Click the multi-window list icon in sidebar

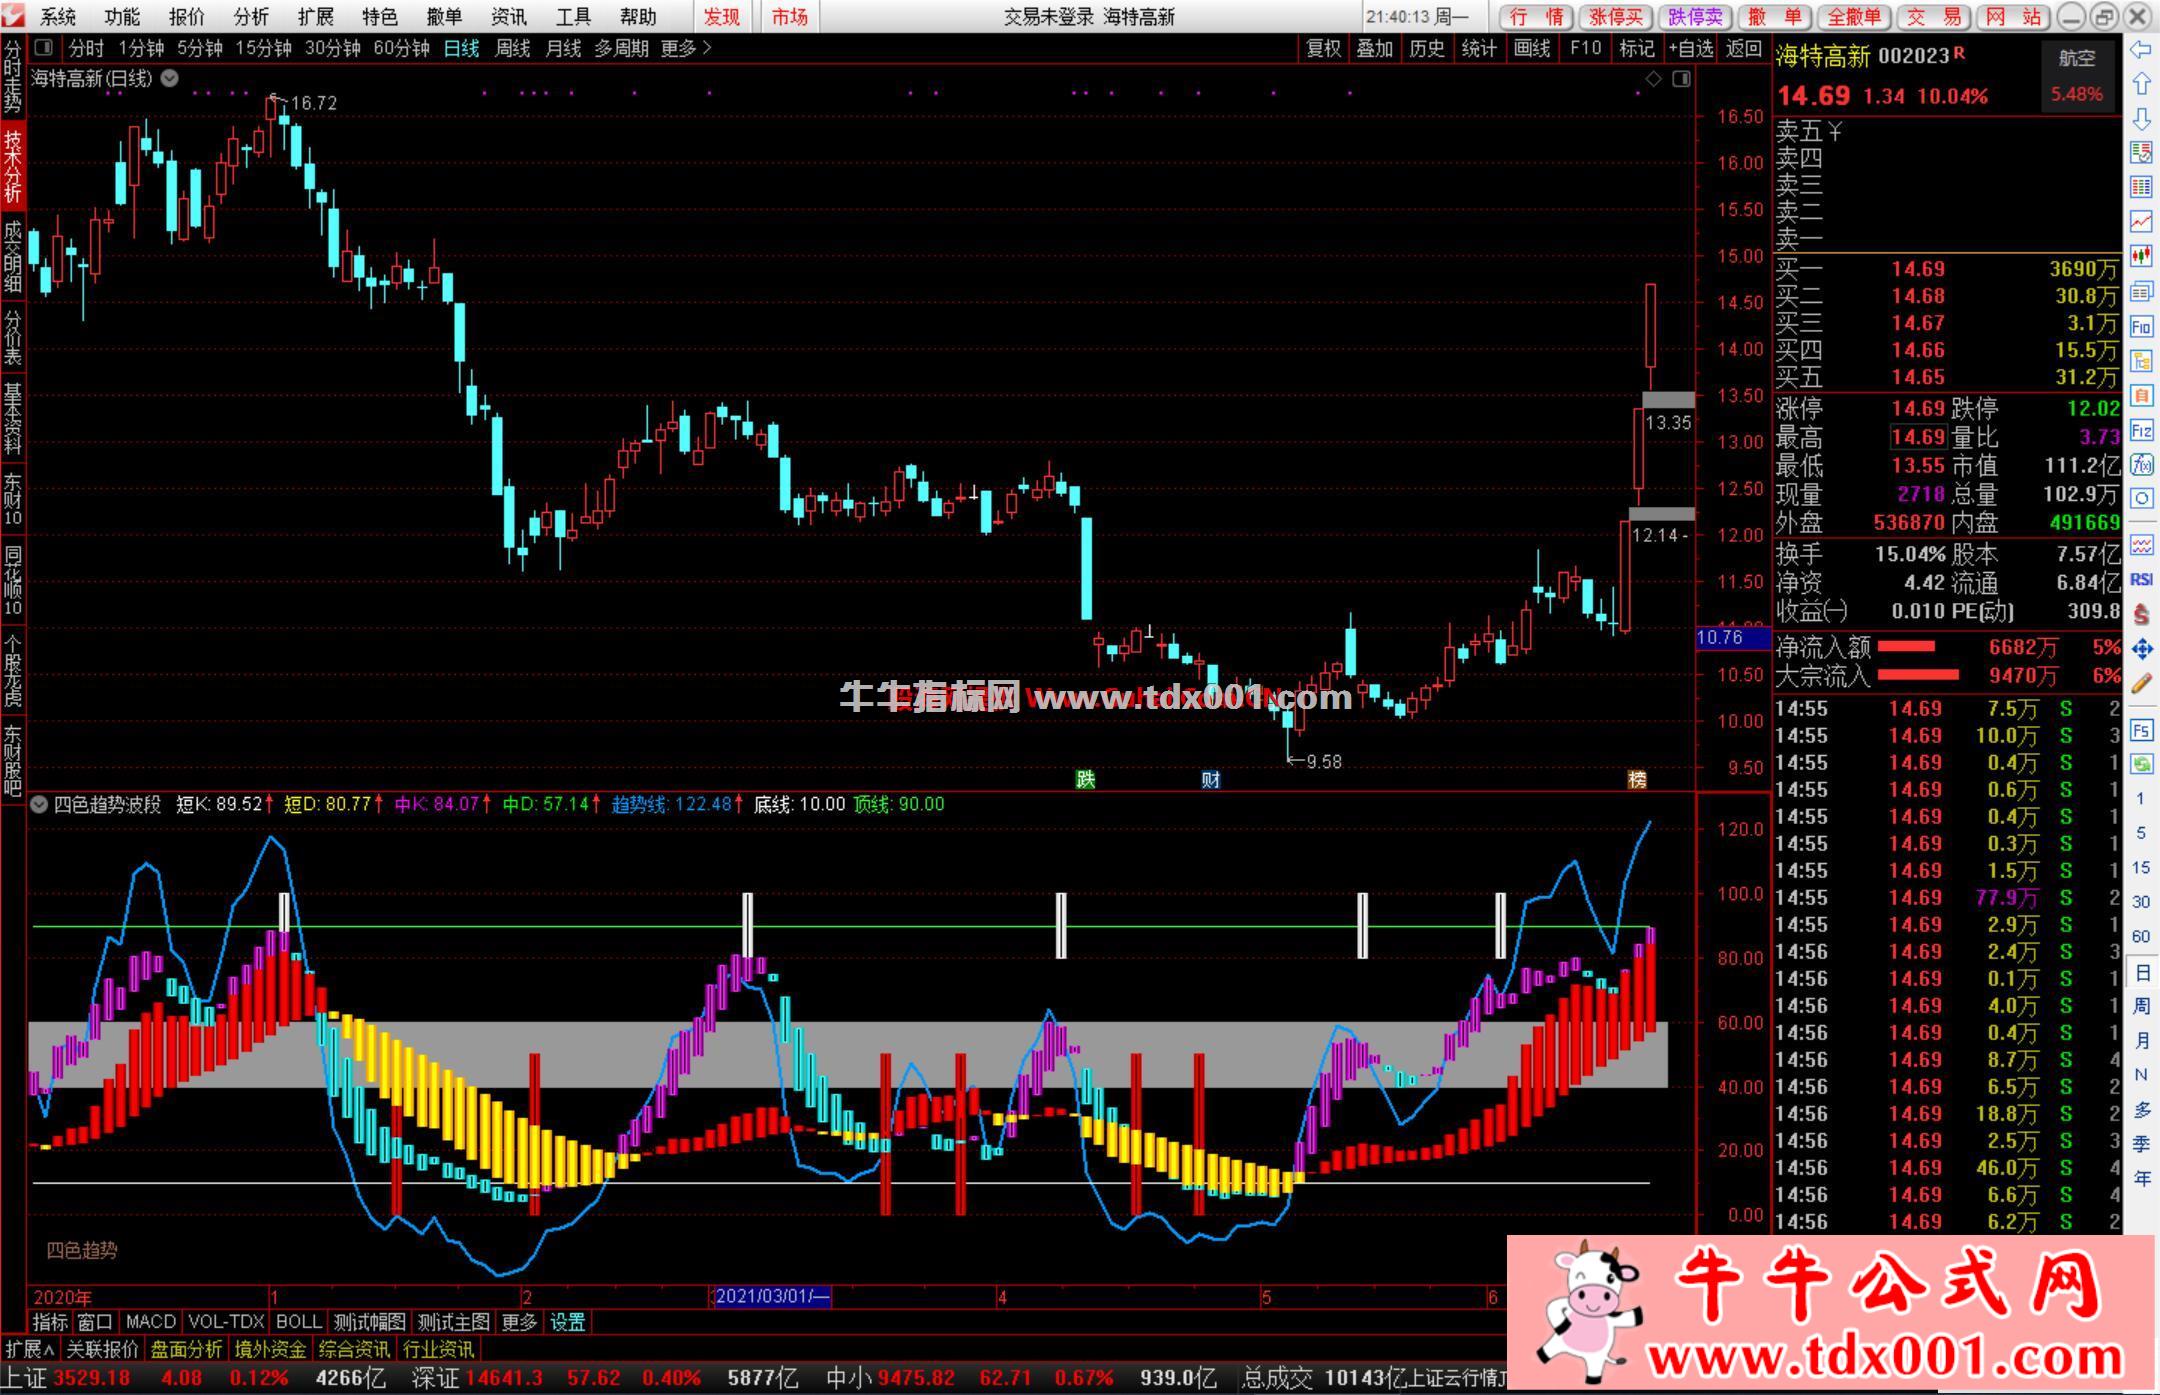(x=2141, y=291)
